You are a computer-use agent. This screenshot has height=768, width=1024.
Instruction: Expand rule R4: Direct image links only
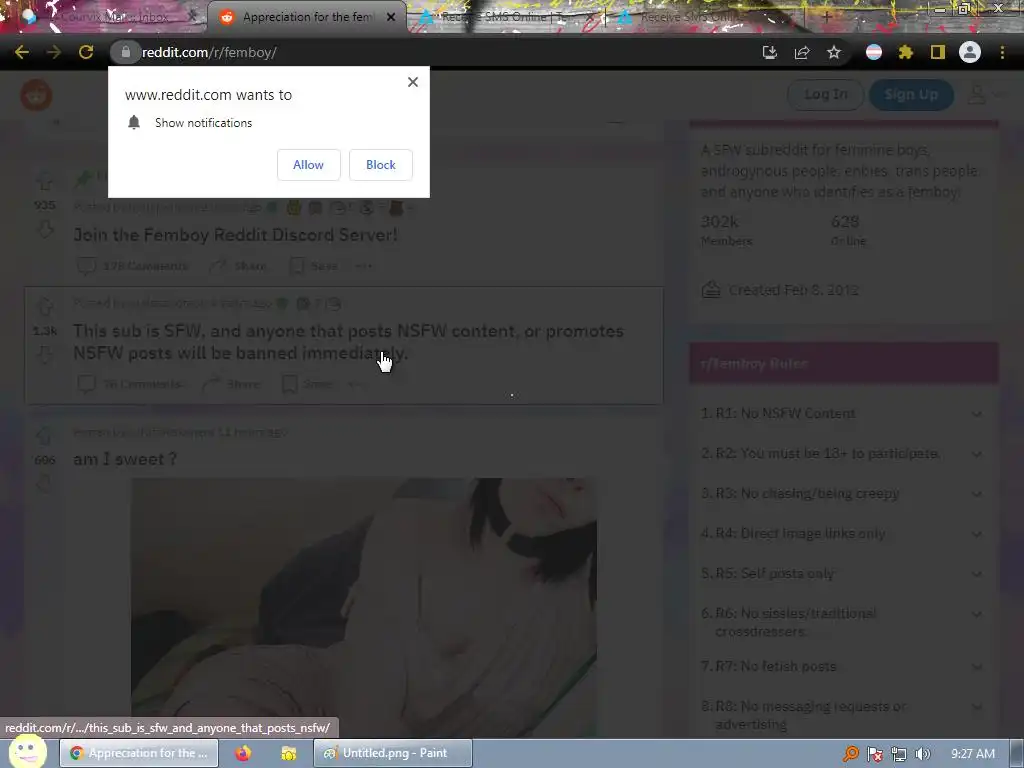pyautogui.click(x=842, y=534)
